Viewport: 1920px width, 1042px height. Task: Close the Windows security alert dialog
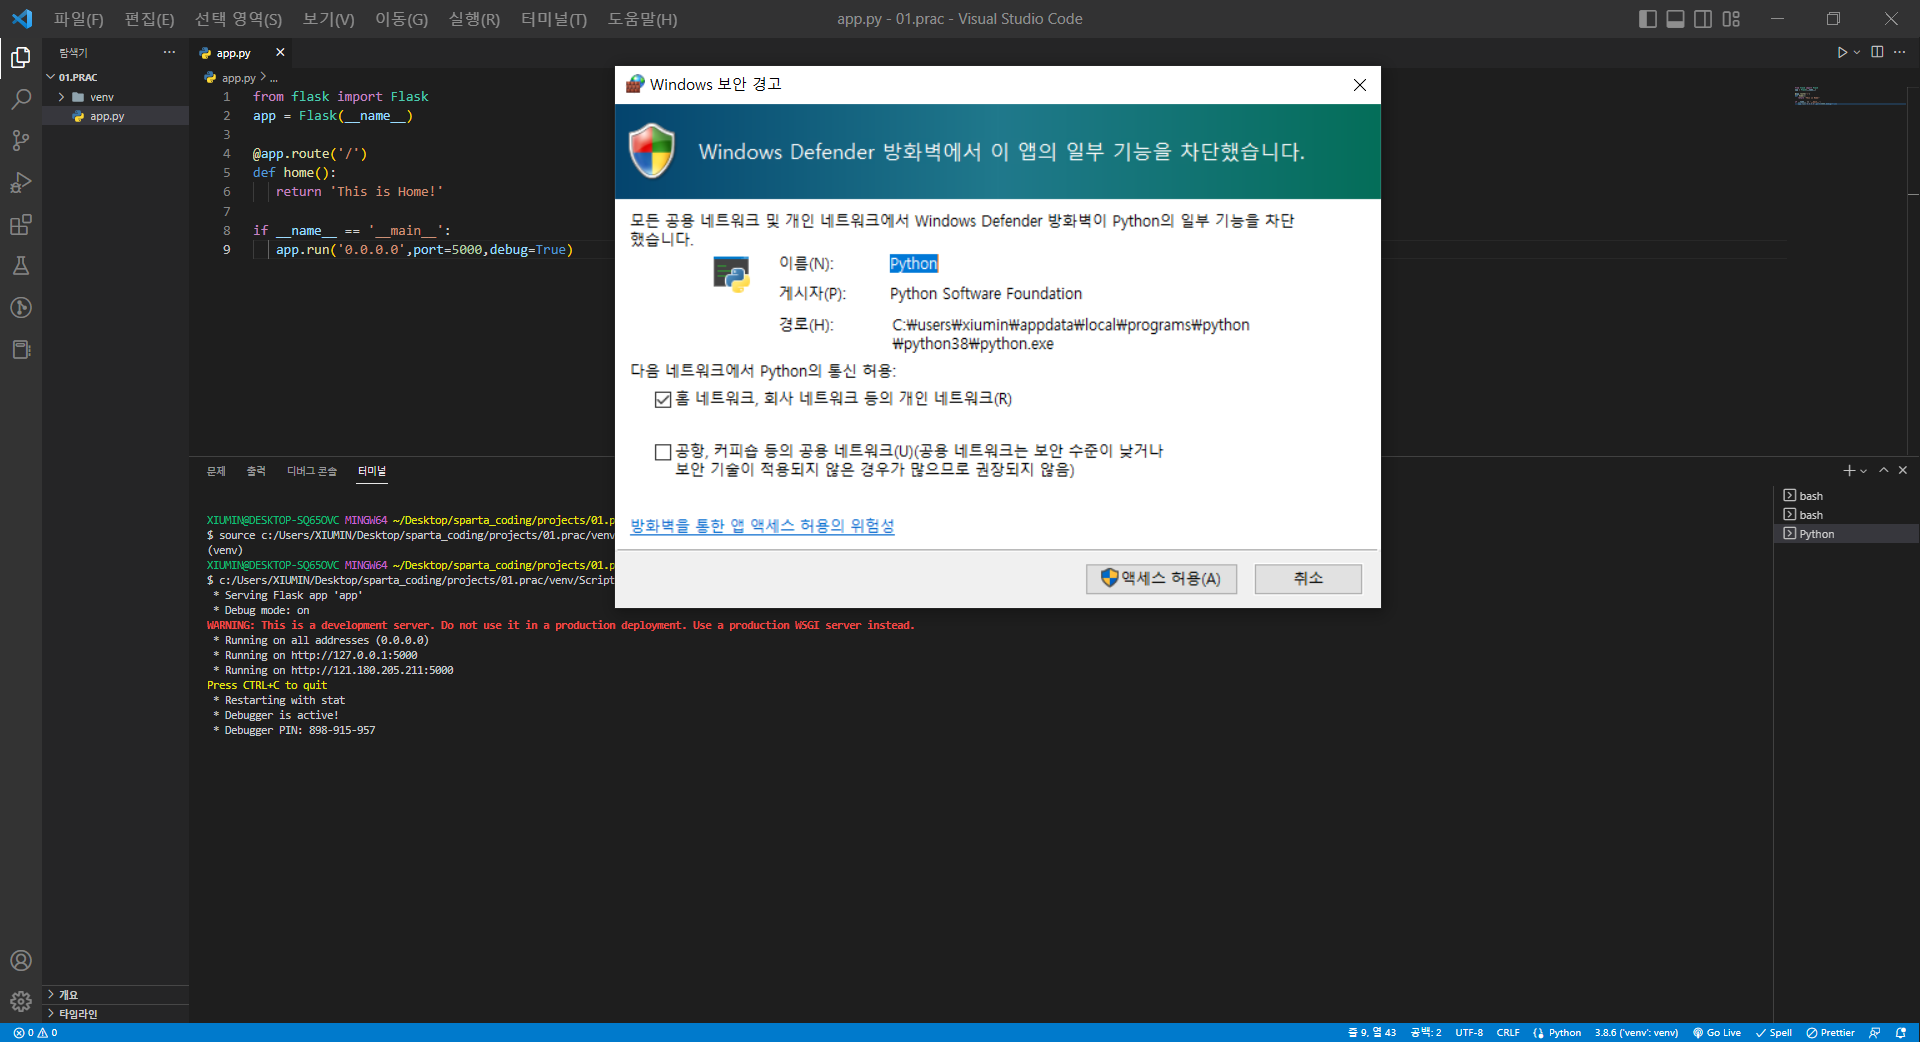(1359, 85)
